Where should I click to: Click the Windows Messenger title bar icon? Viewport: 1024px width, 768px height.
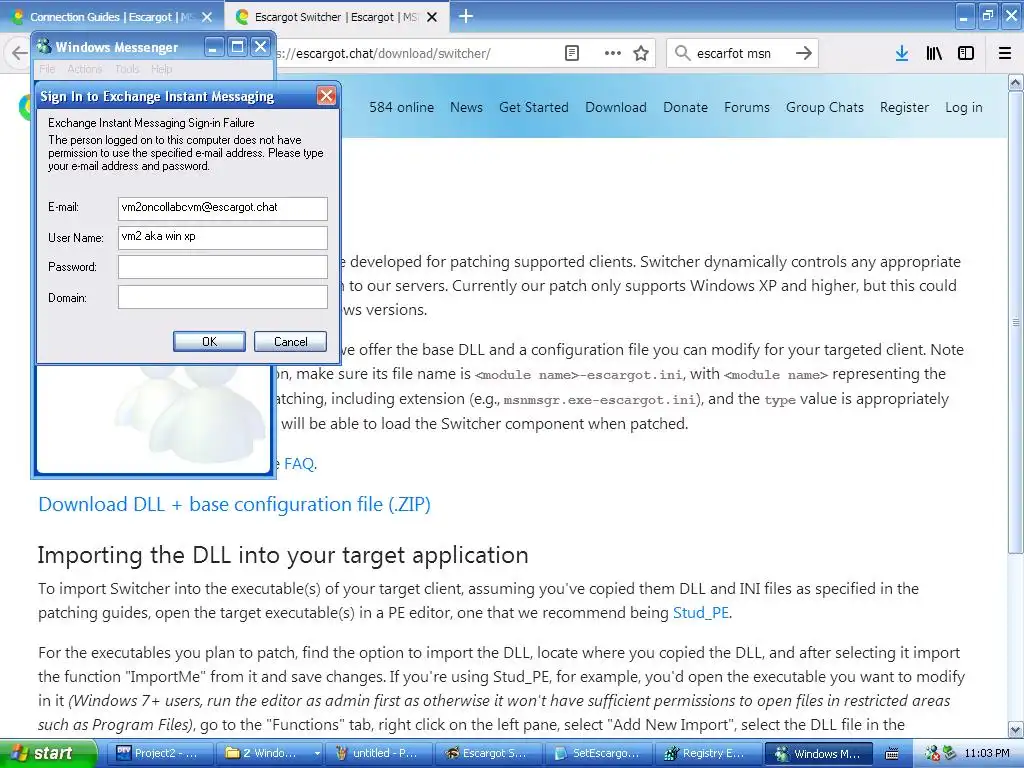coord(44,46)
